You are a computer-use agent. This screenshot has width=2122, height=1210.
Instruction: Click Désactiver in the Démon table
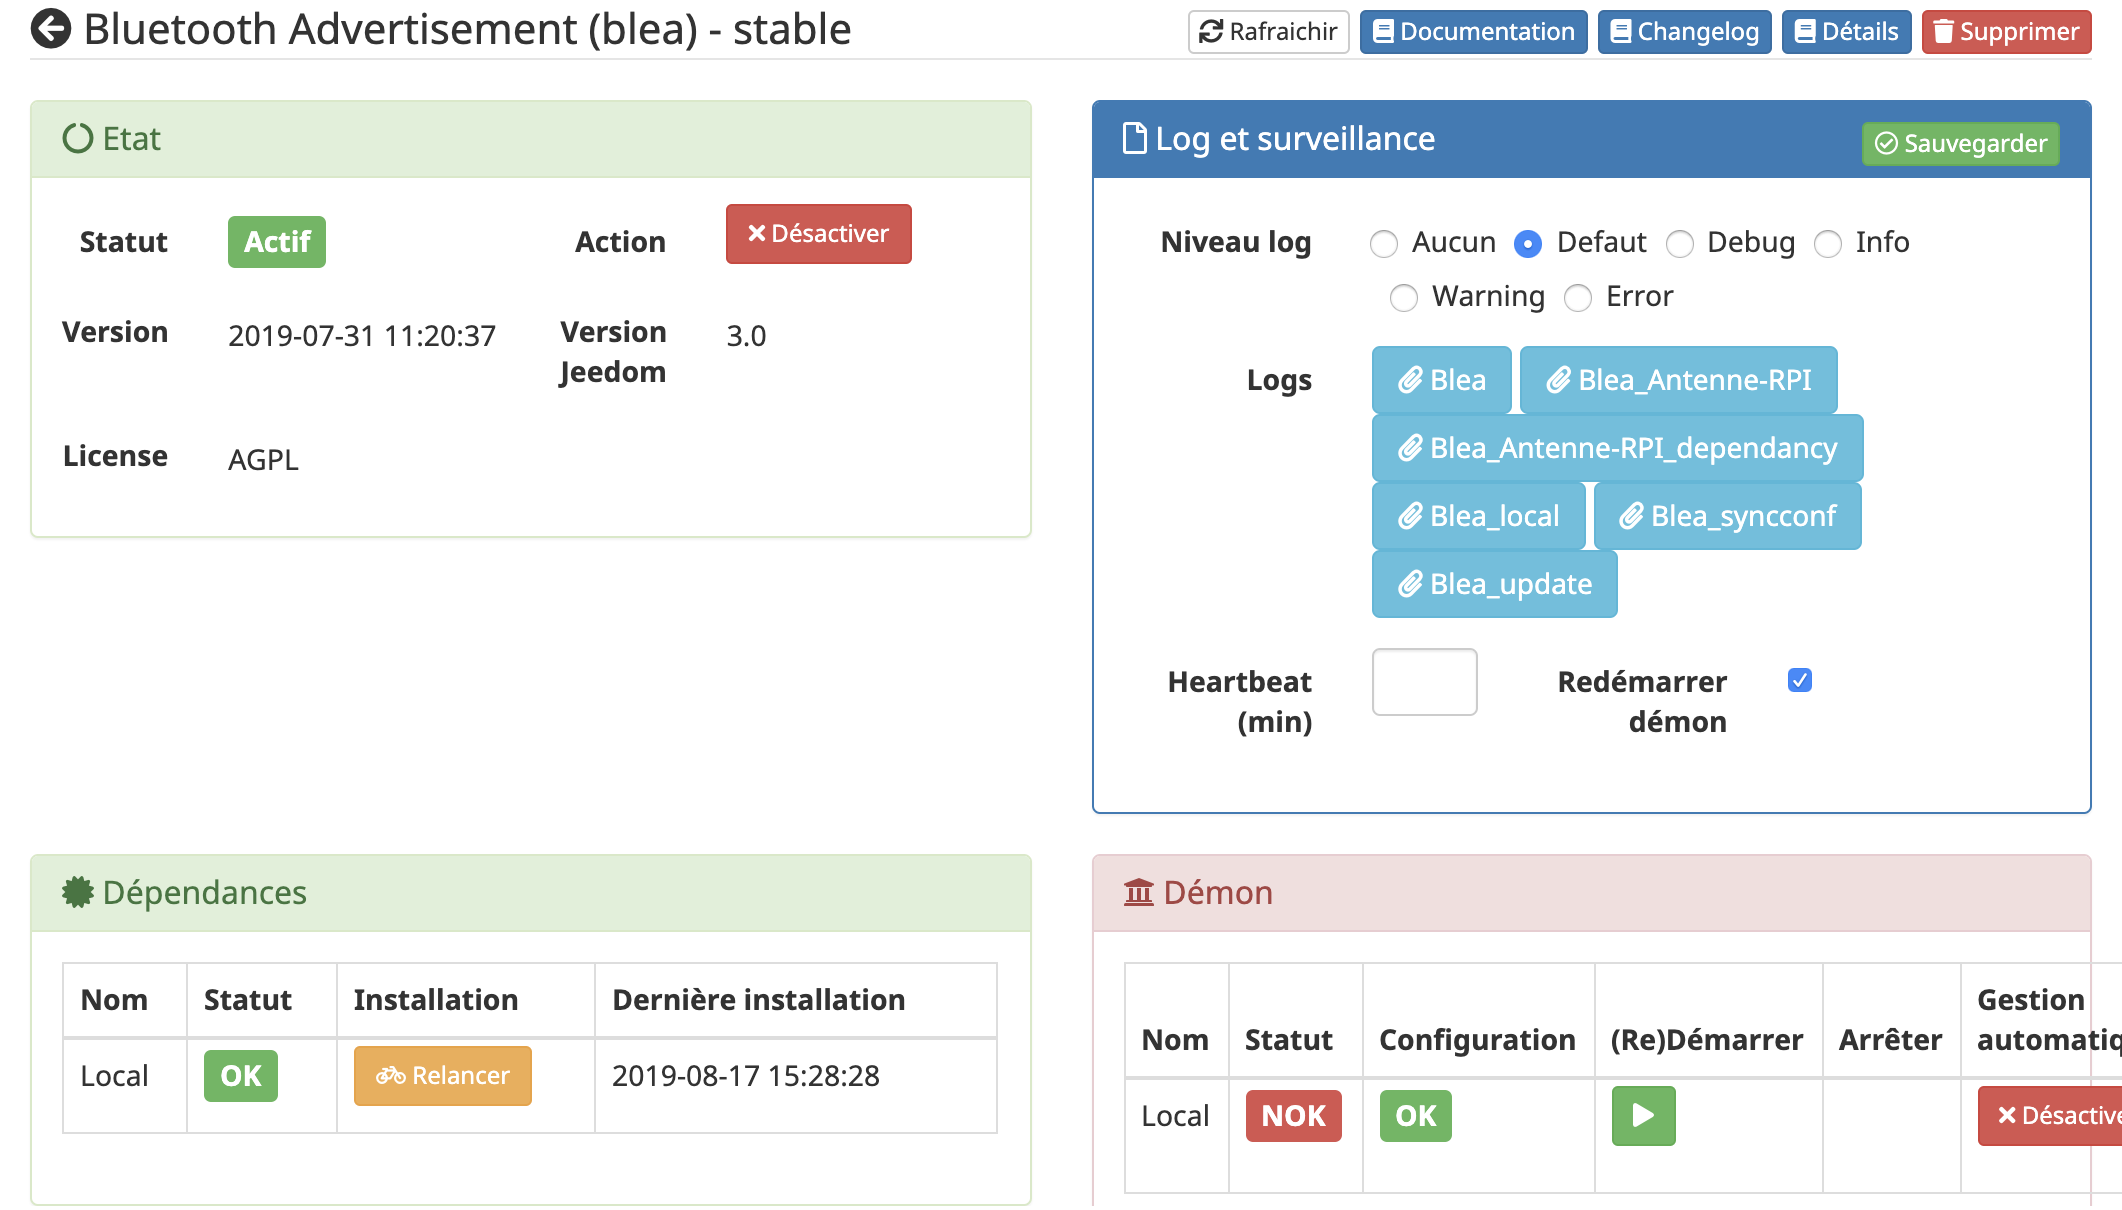[x=2050, y=1116]
